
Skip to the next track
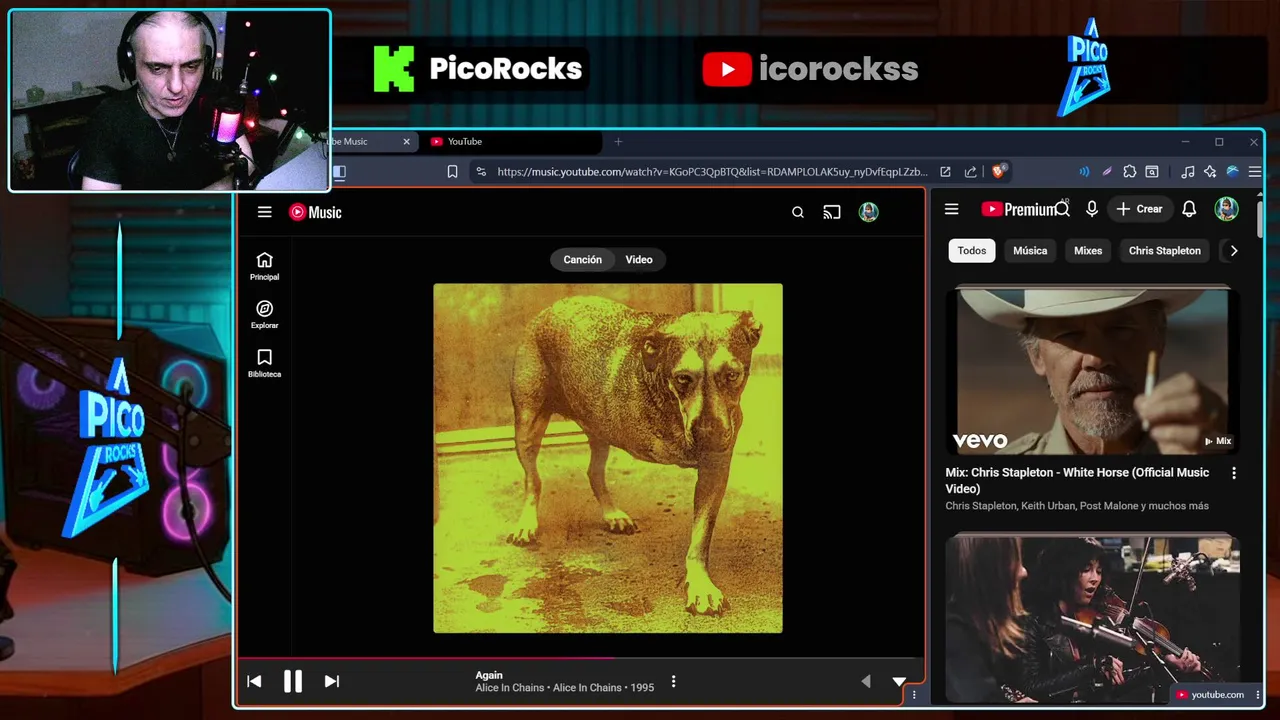coord(332,681)
